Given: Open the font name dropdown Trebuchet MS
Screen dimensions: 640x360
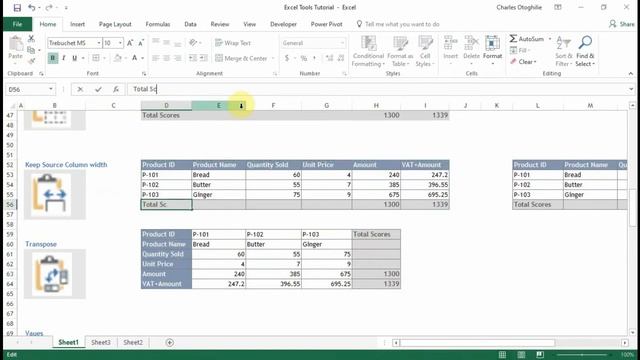Looking at the screenshot, I should 99,43.
